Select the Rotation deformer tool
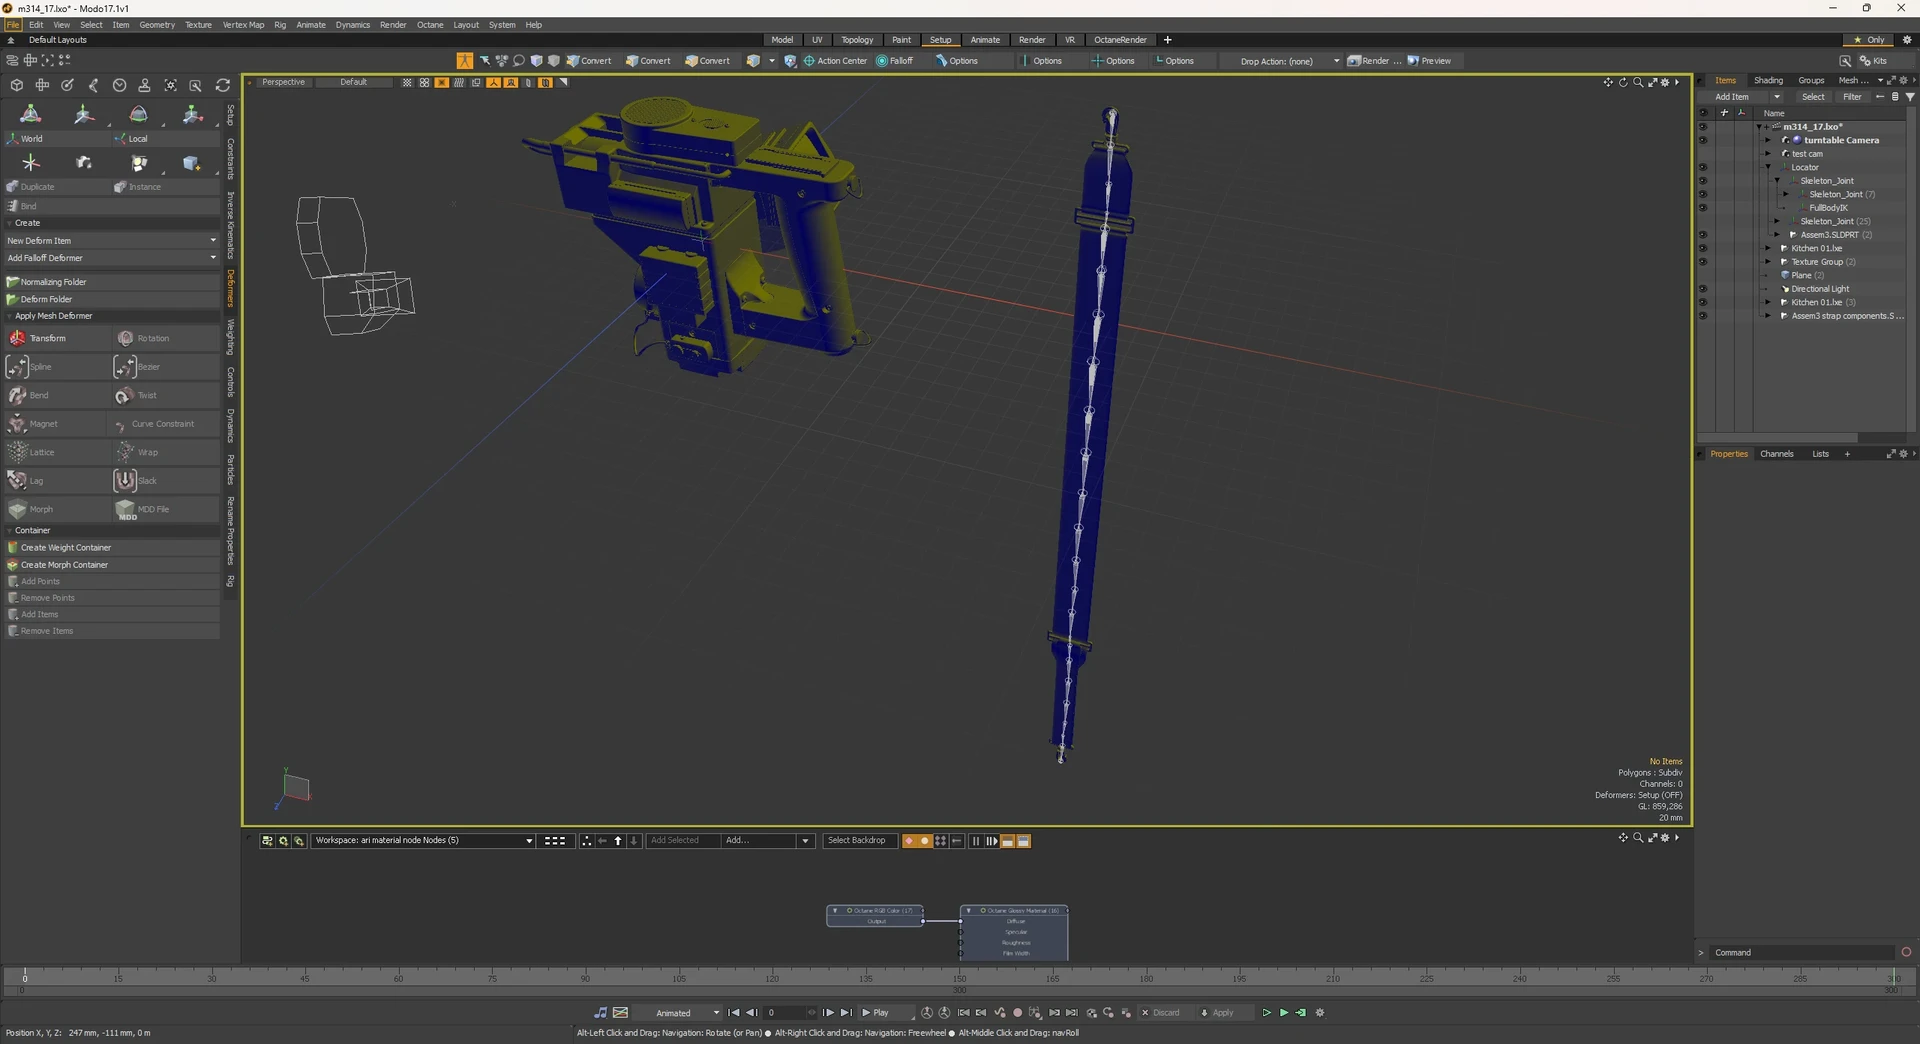This screenshot has height=1044, width=1920. (165, 338)
